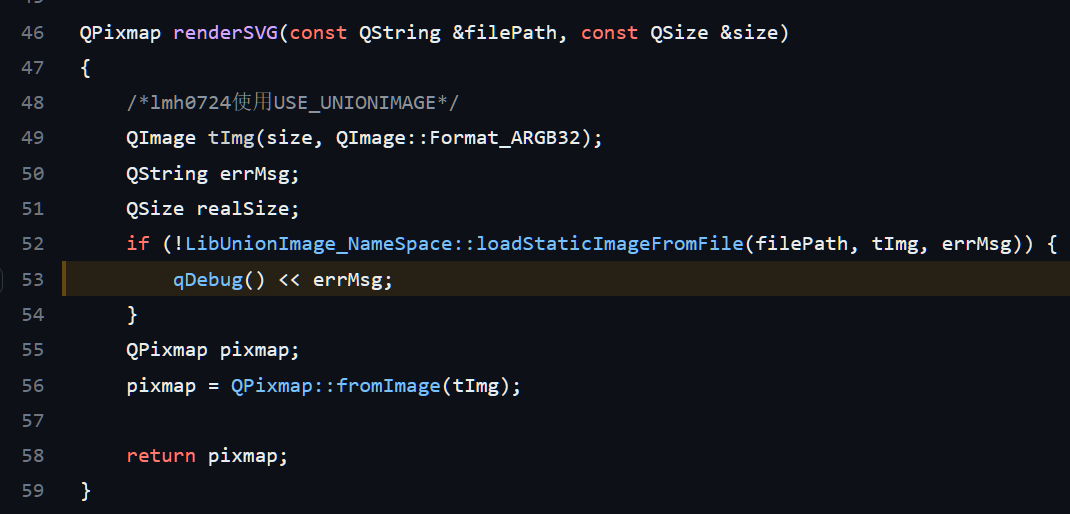
Task: Click the return keyword
Action: click(x=161, y=456)
